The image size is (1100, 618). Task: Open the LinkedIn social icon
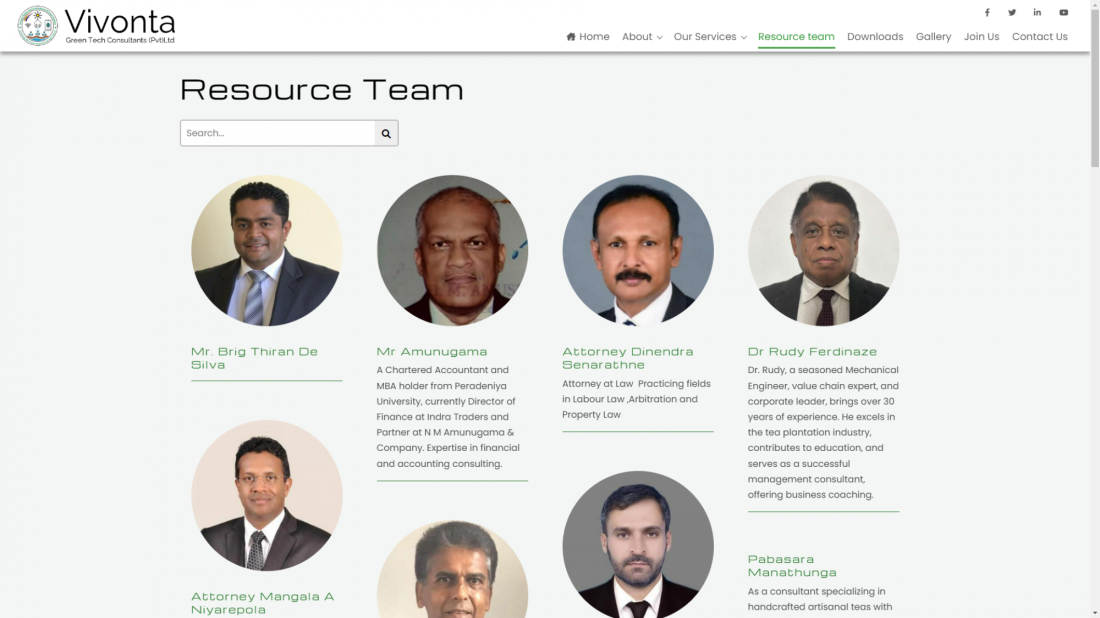(1037, 13)
